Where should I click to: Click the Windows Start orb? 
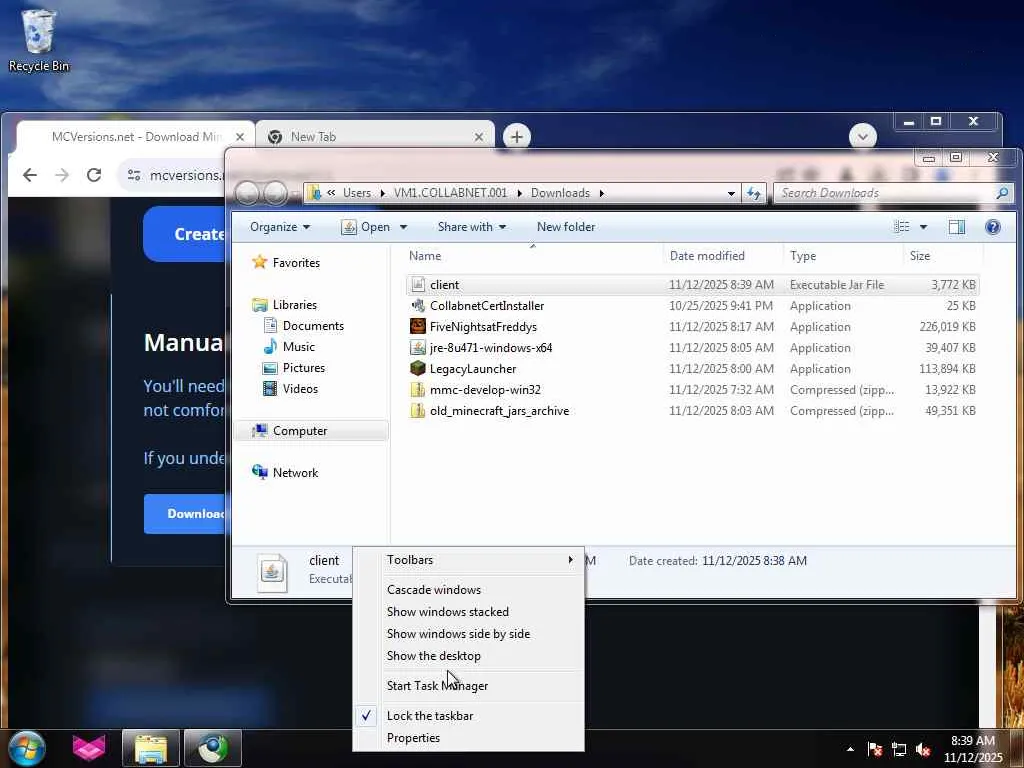27,748
